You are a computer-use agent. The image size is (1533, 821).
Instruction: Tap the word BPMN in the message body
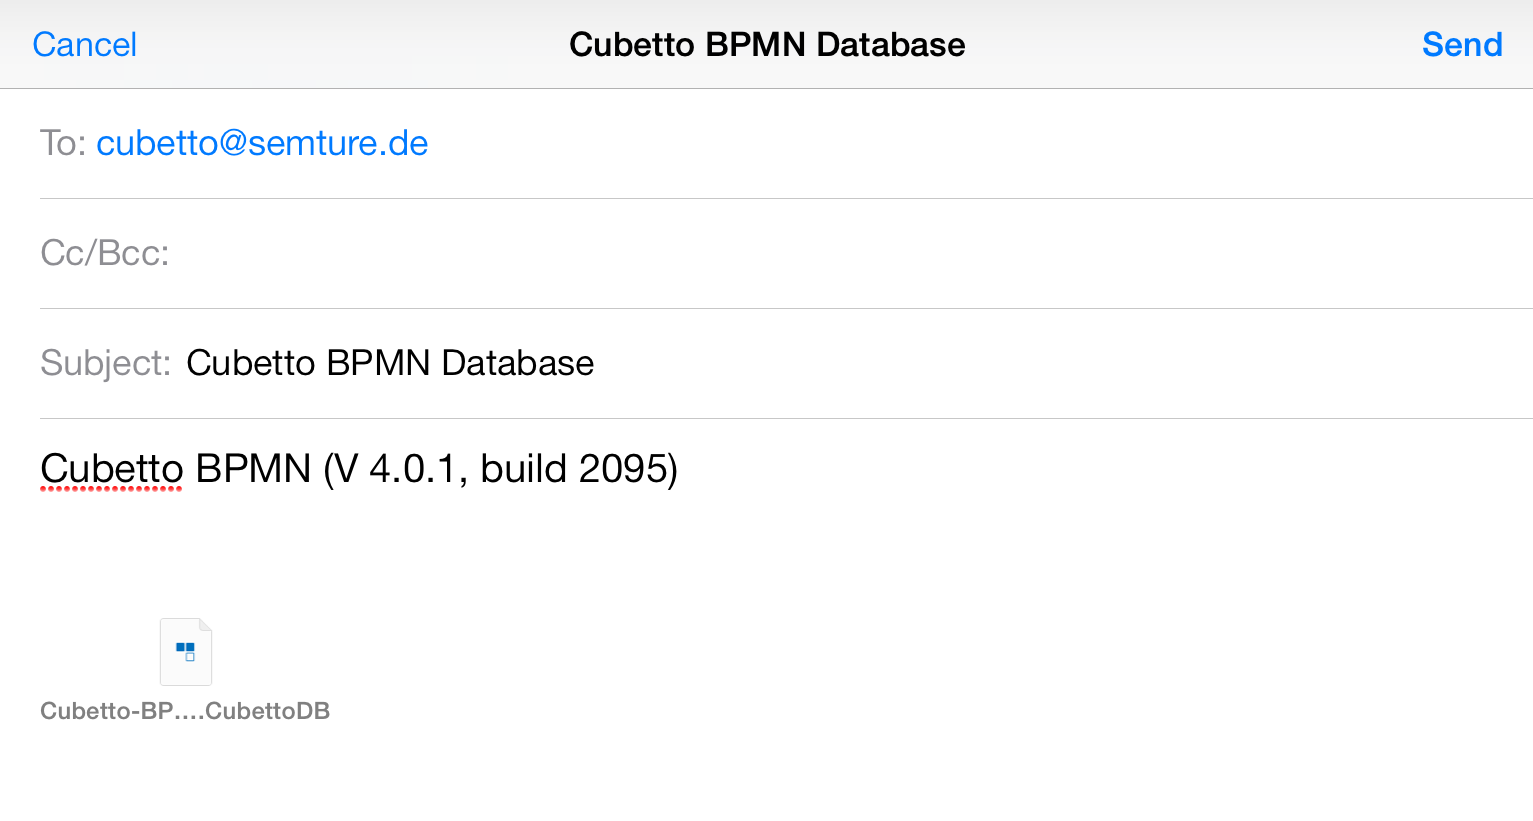tap(253, 468)
